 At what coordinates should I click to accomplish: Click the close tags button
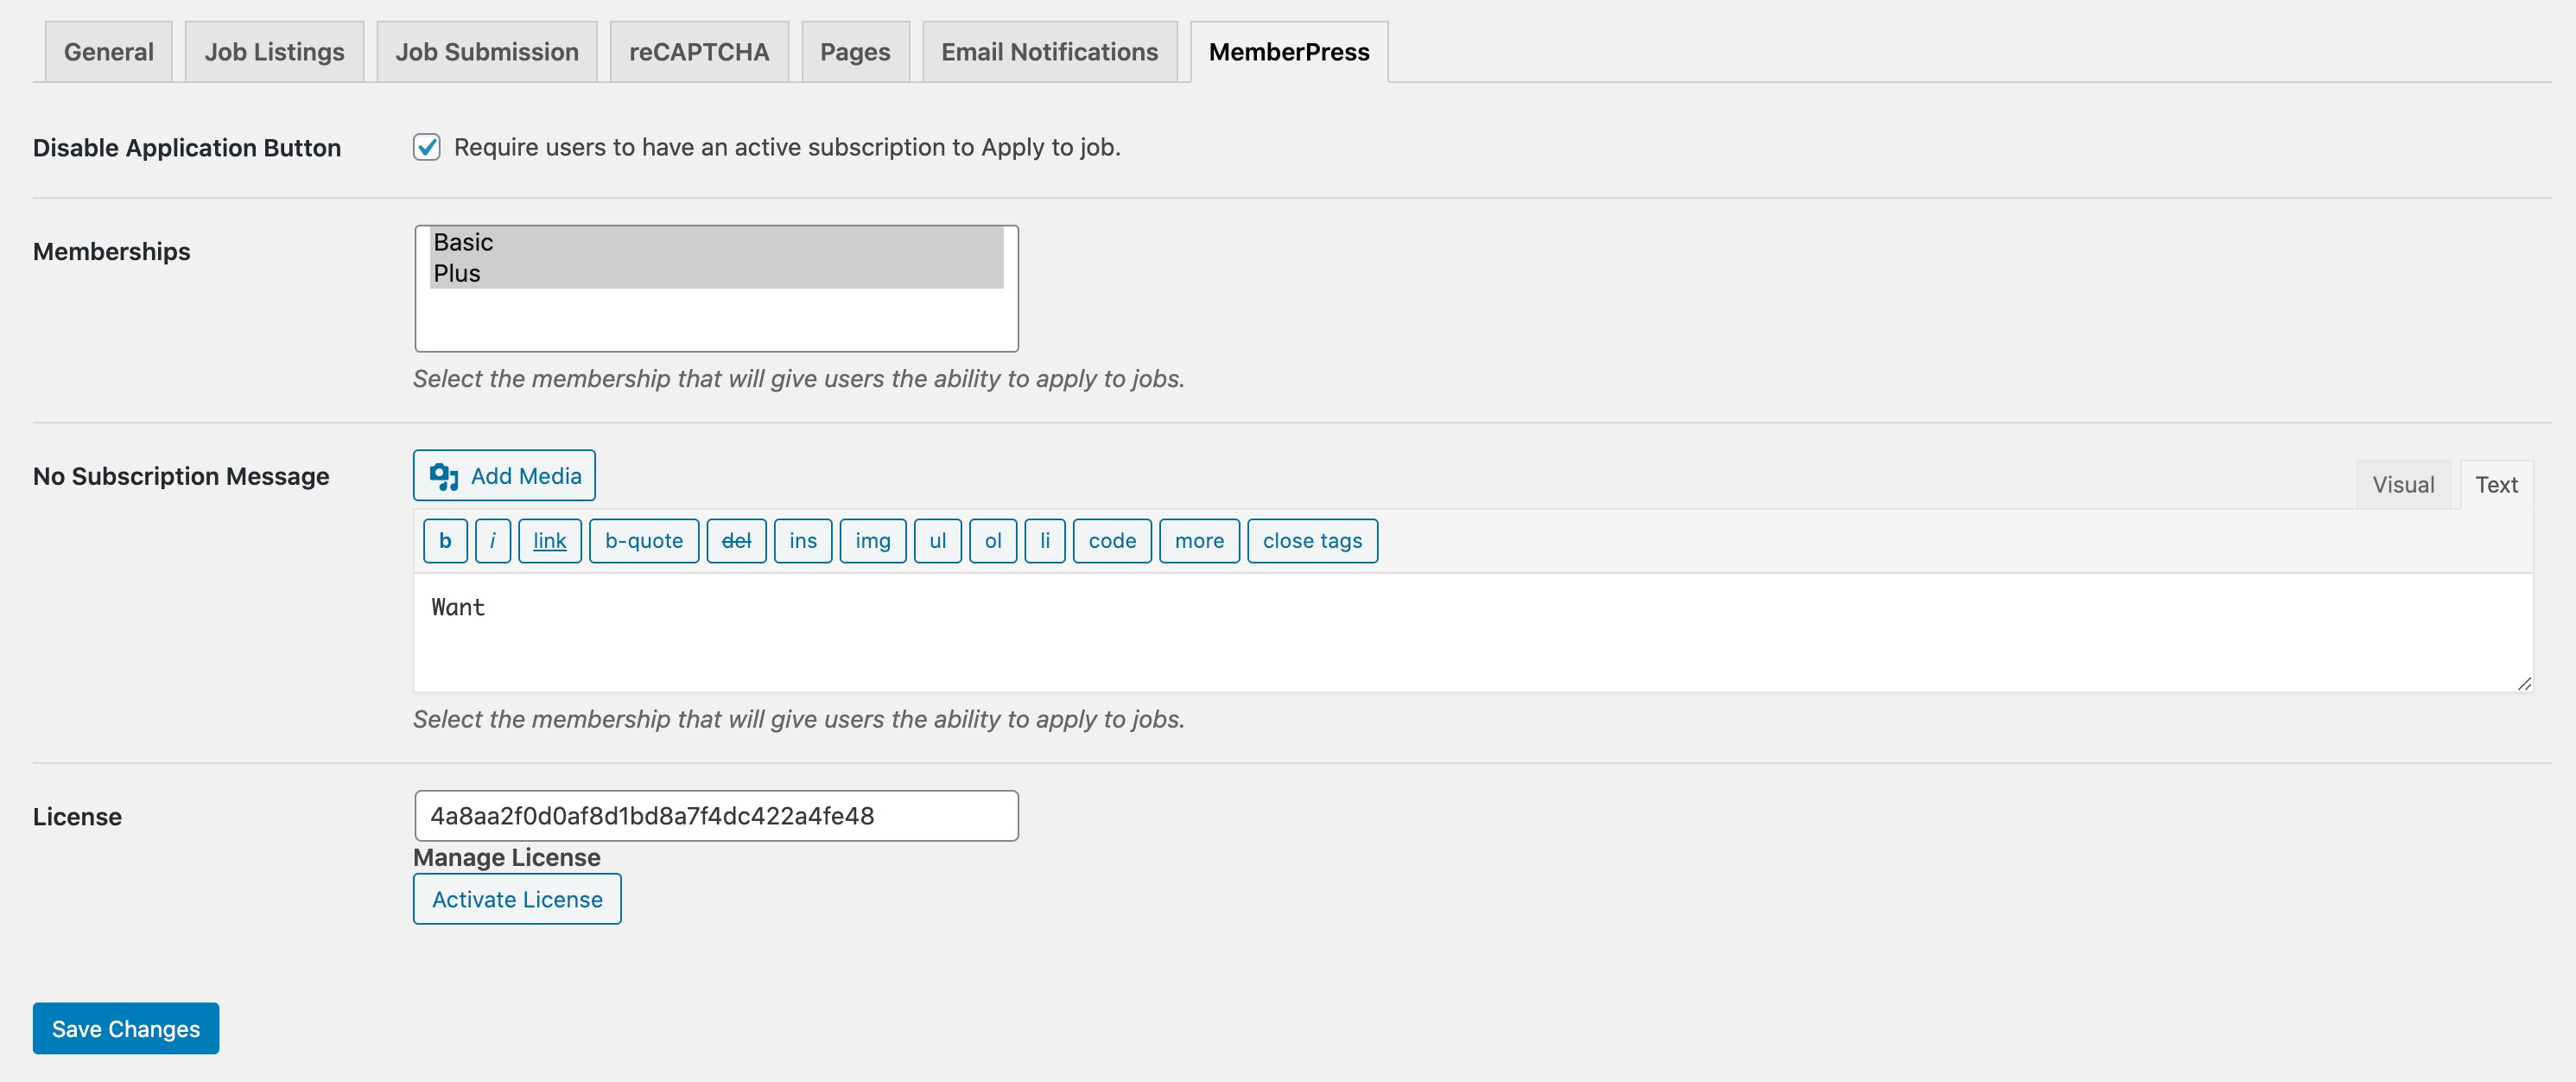pos(1312,541)
